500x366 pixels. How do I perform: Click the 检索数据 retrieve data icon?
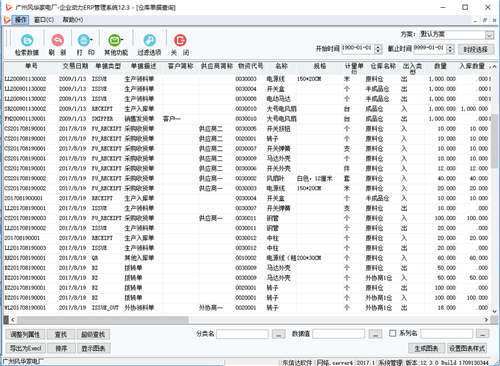(x=27, y=40)
